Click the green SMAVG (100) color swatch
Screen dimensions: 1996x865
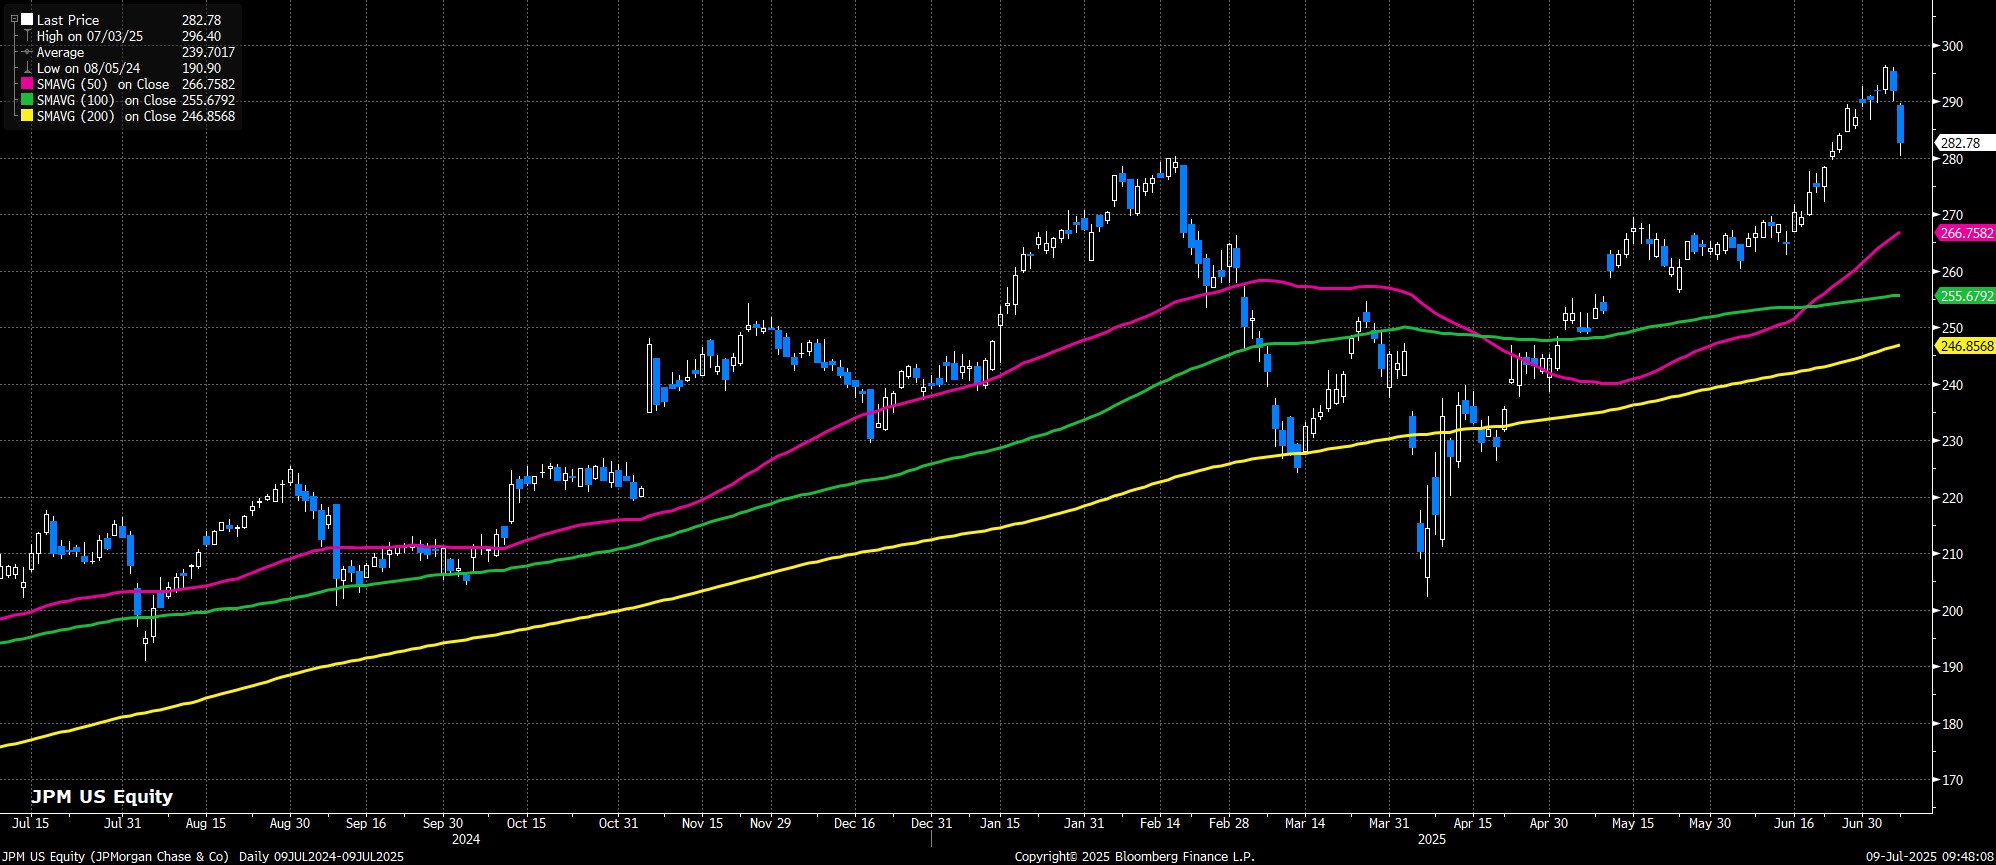pyautogui.click(x=27, y=100)
